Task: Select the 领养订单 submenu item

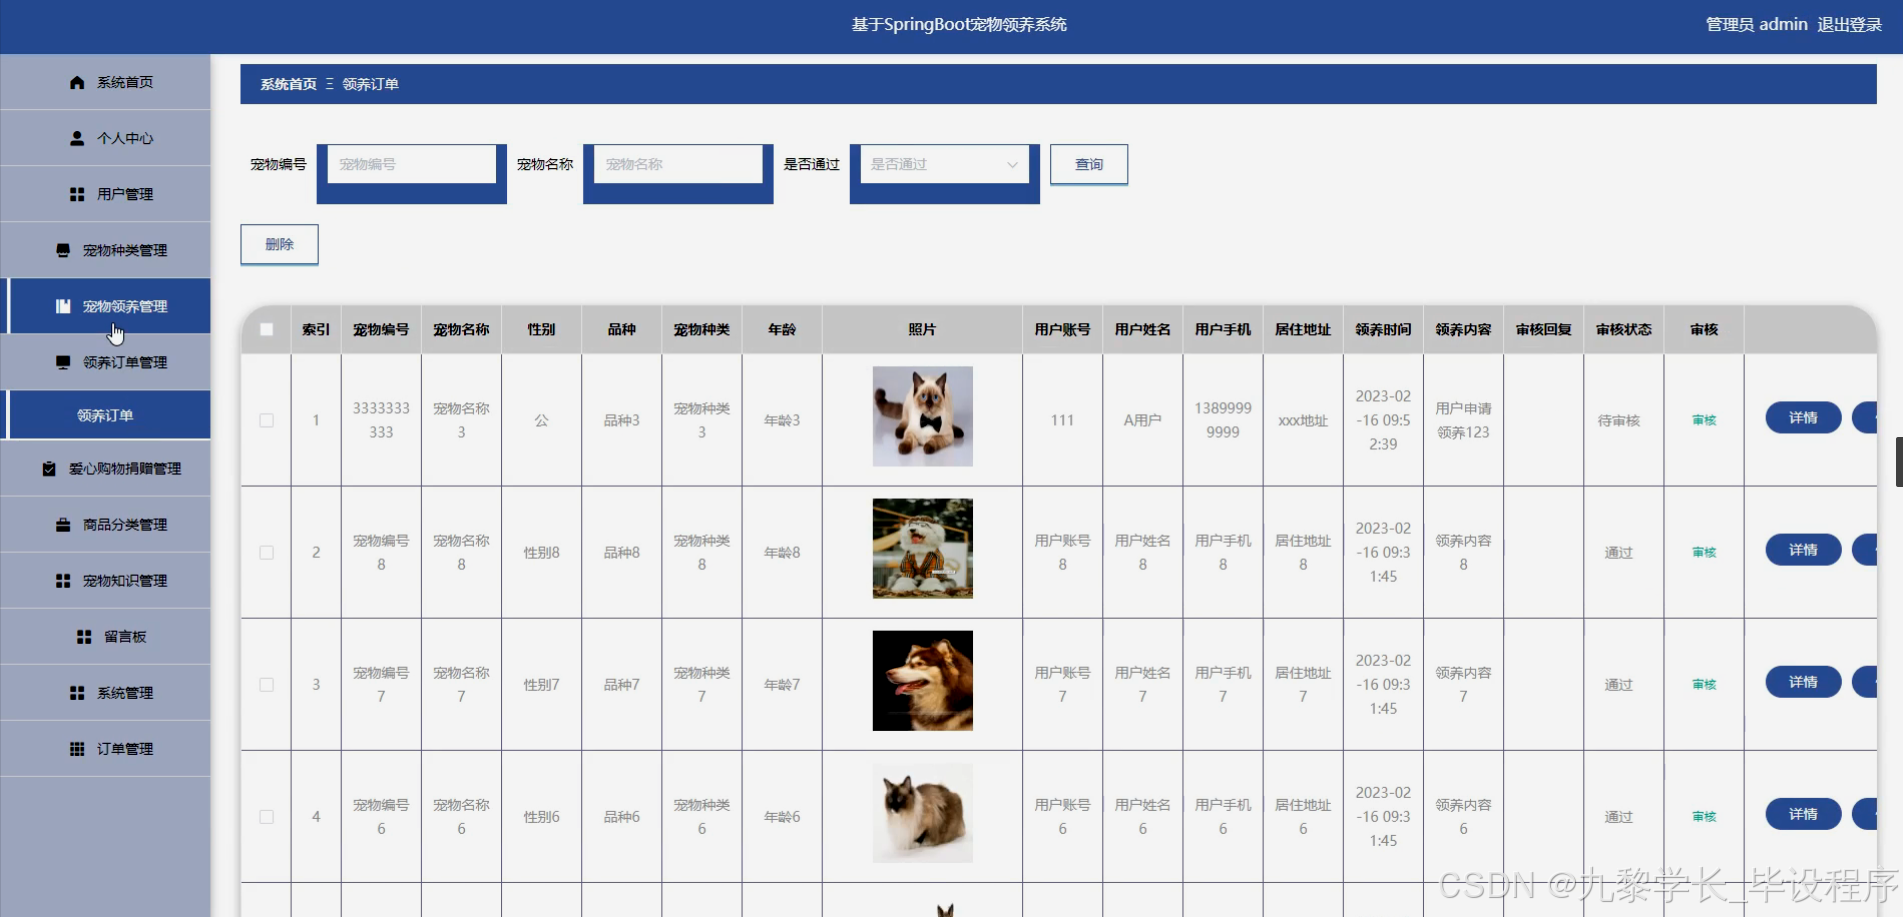Action: point(105,415)
